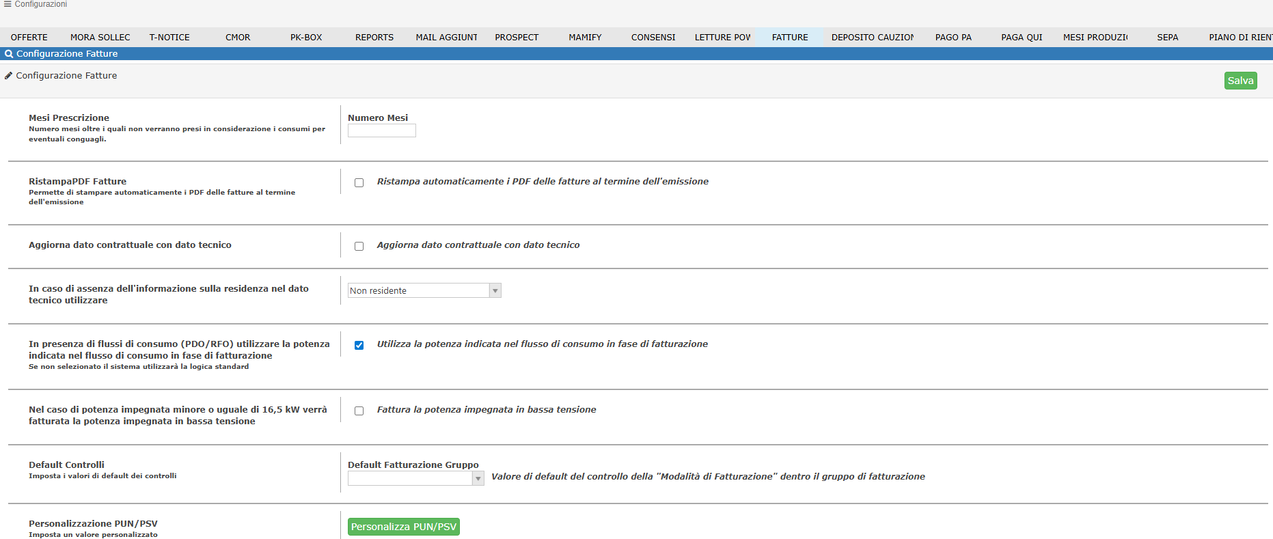Screen dimensions: 1273x539
Task: Open the PAGO PA tab
Action: click(x=953, y=37)
